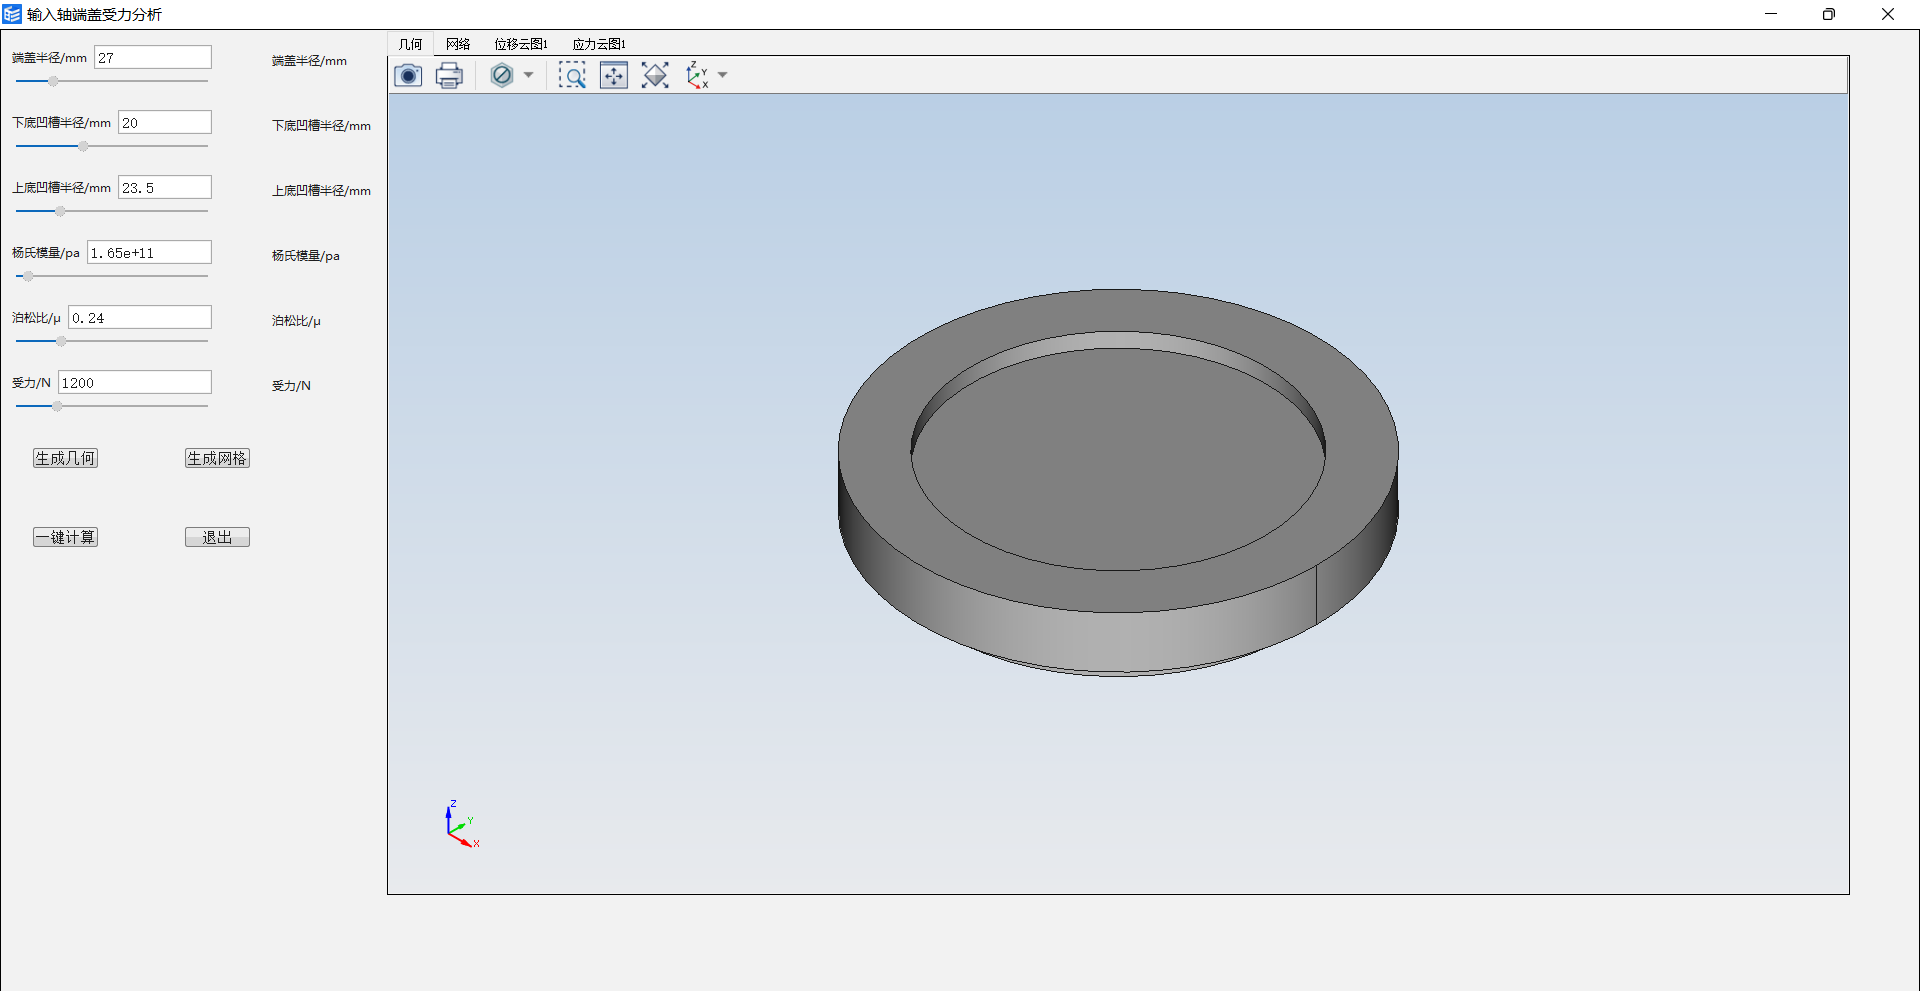Click the 退出 button
This screenshot has height=991, width=1920.
point(217,537)
